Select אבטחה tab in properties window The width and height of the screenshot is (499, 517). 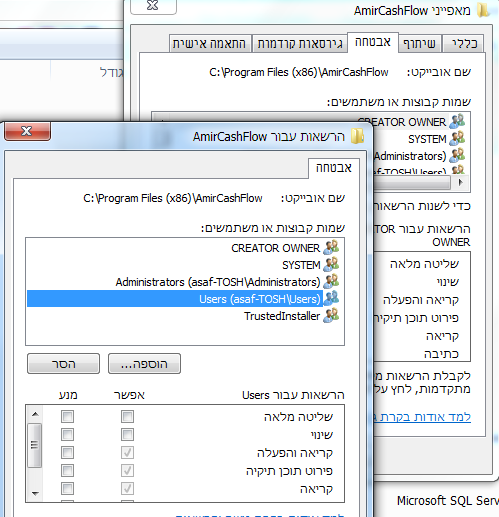pyautogui.click(x=373, y=42)
